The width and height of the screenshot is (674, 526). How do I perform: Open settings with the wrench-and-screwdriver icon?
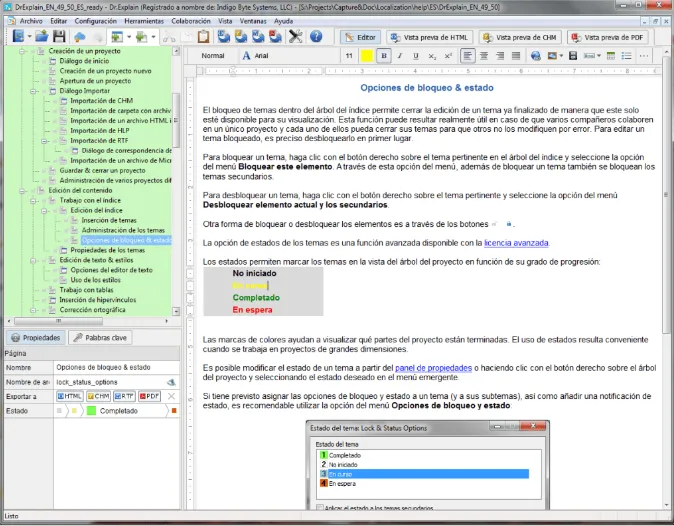pyautogui.click(x=296, y=37)
